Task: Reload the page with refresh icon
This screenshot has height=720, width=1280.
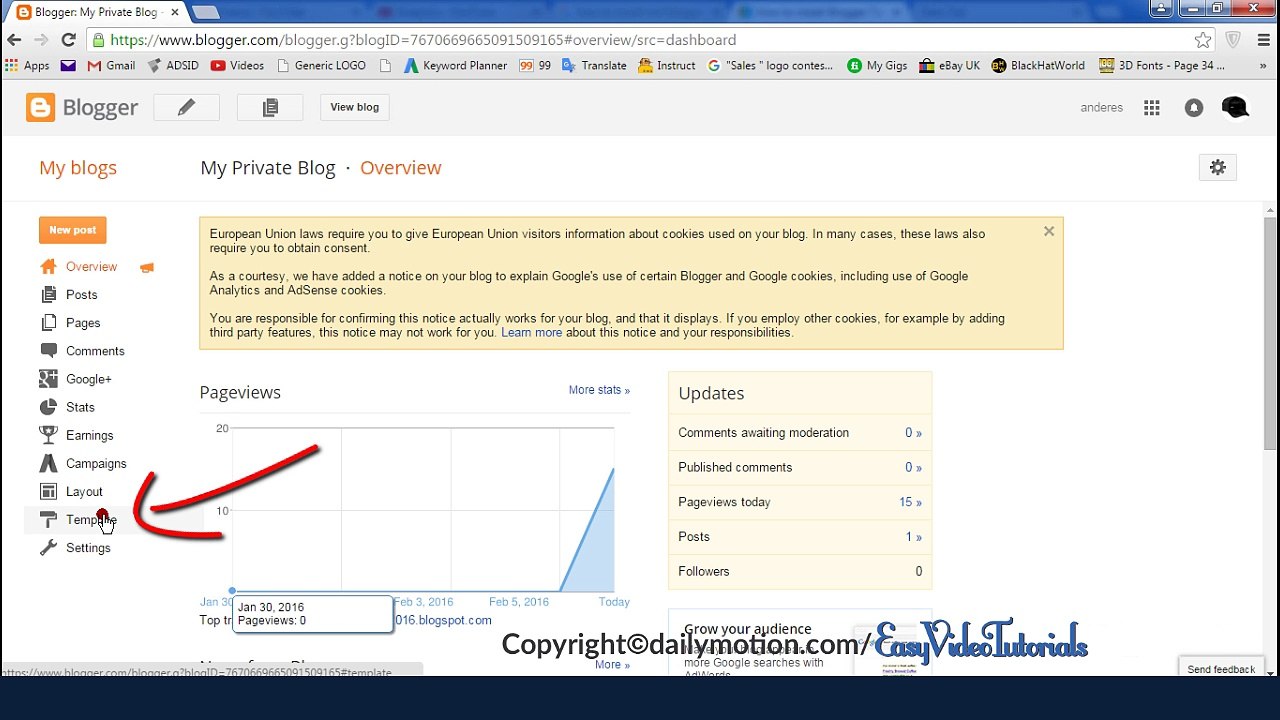Action: [x=68, y=40]
